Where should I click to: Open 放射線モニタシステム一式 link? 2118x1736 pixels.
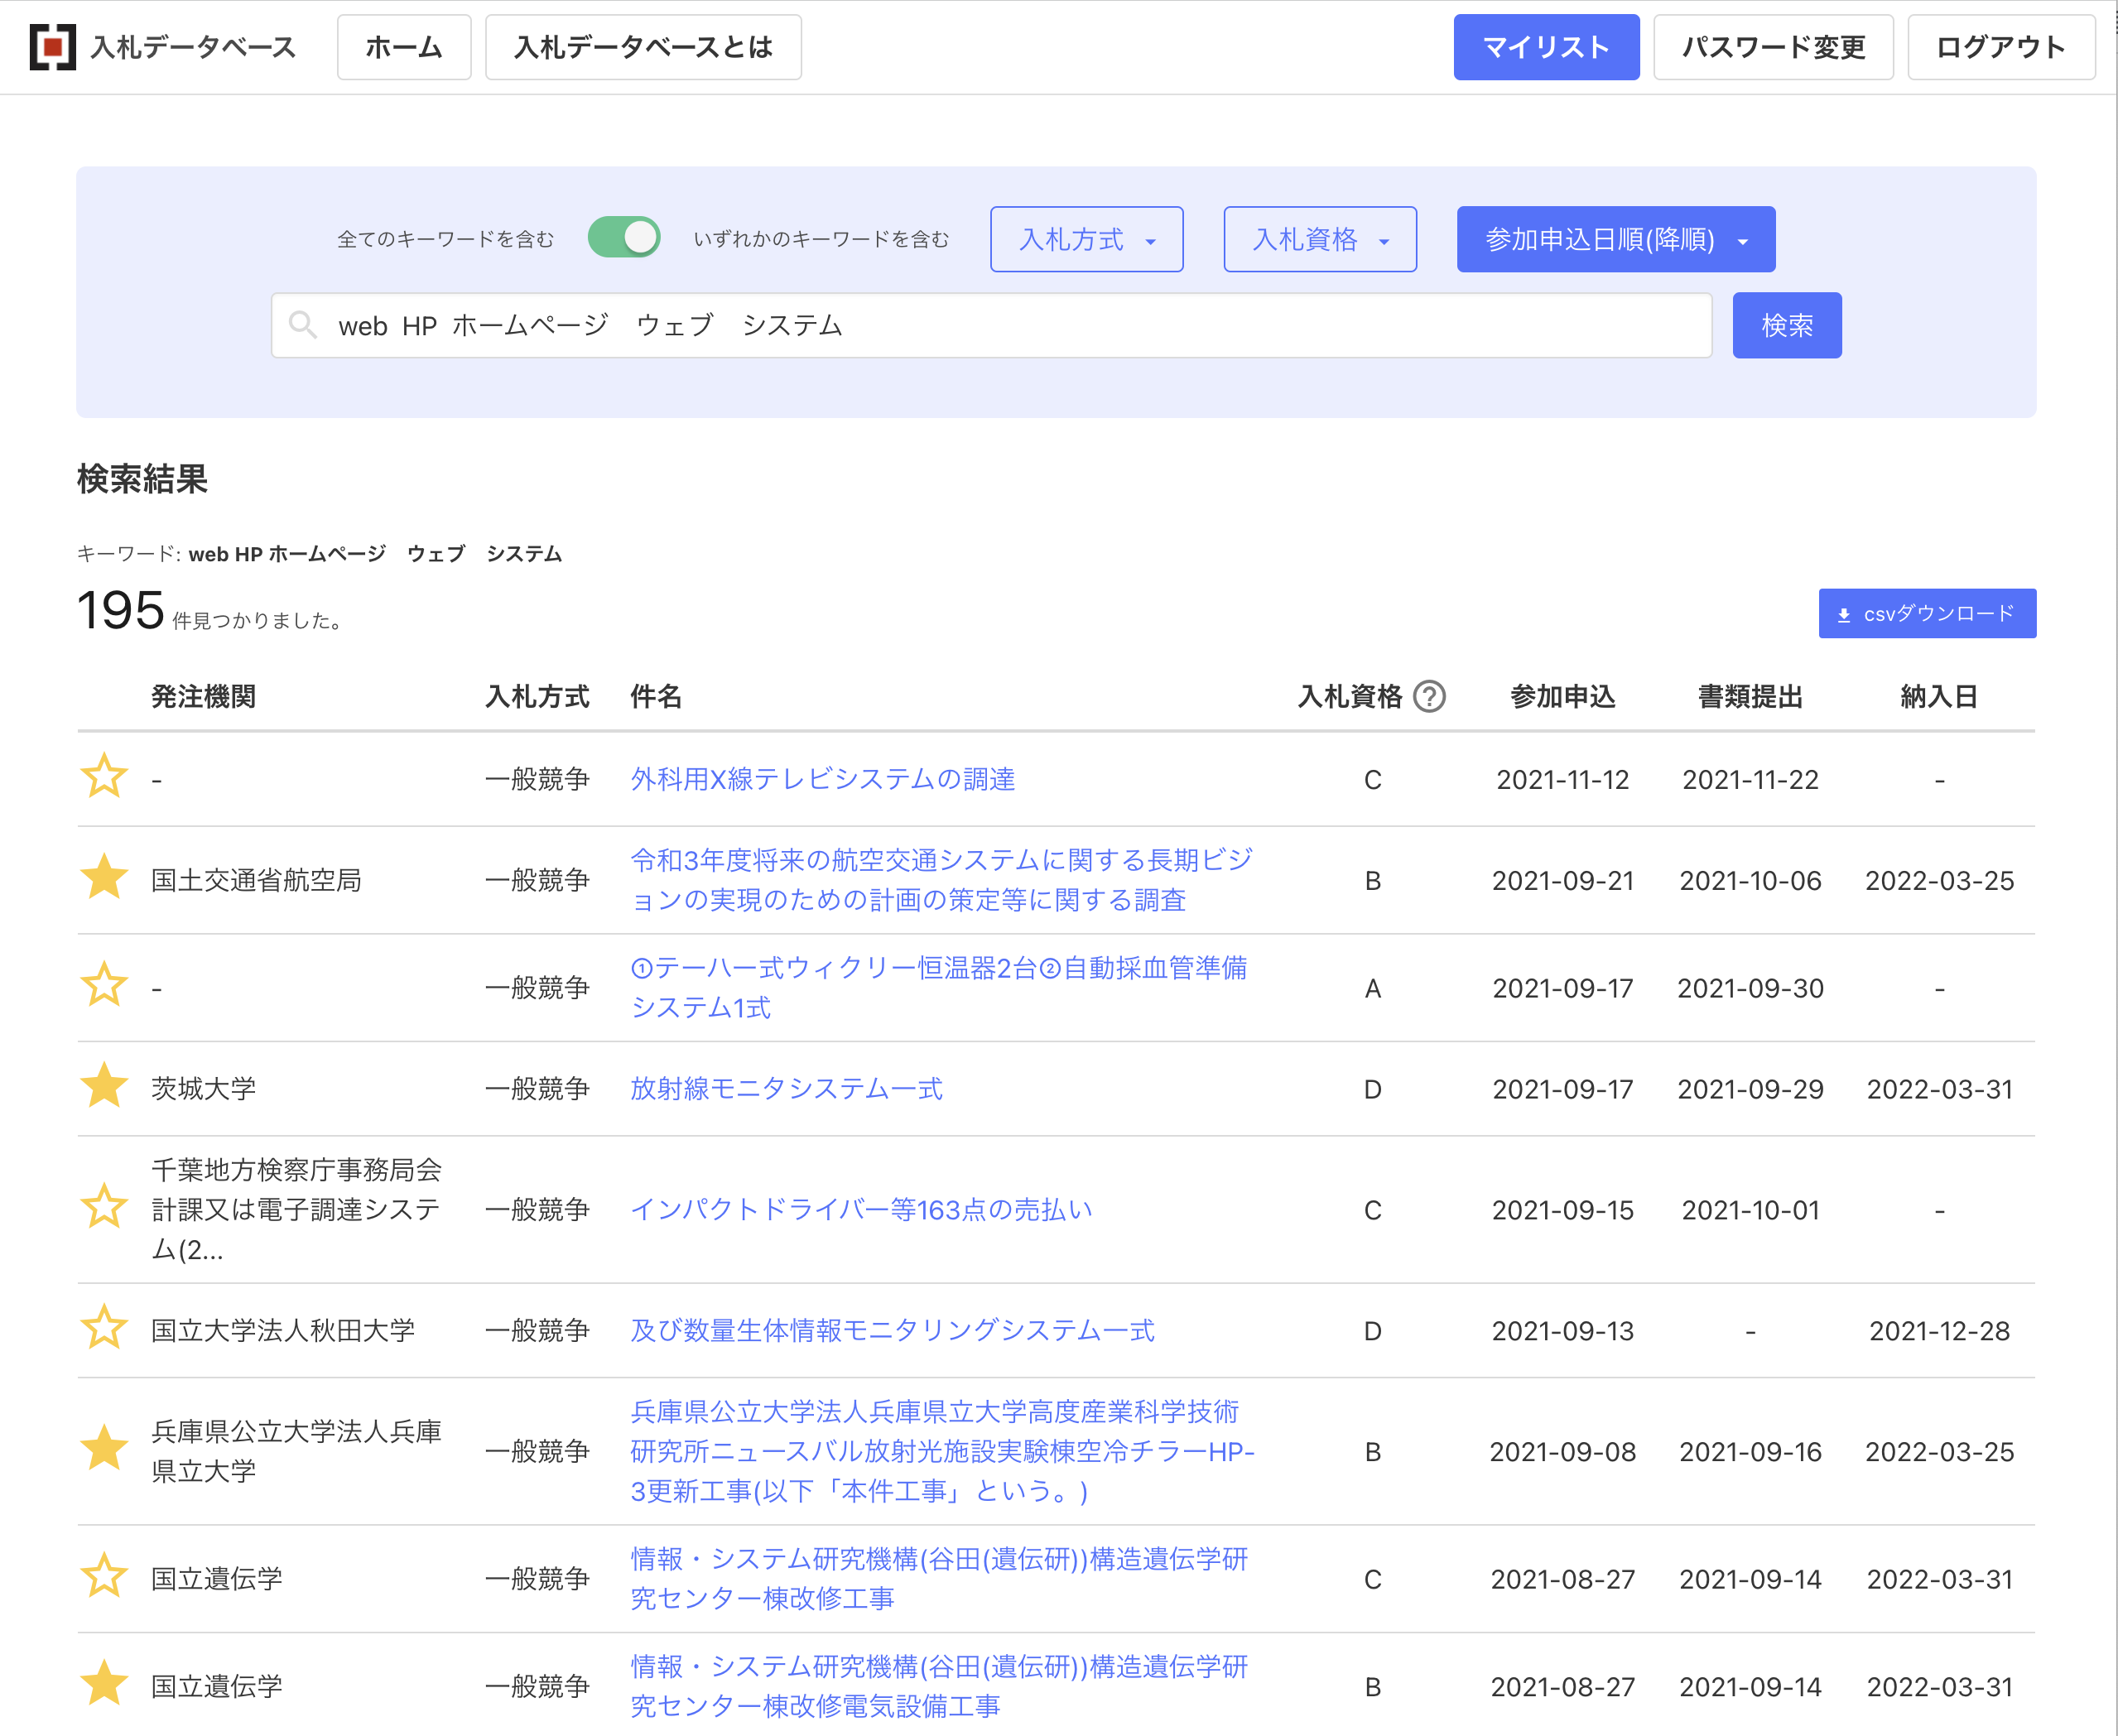coord(786,1088)
